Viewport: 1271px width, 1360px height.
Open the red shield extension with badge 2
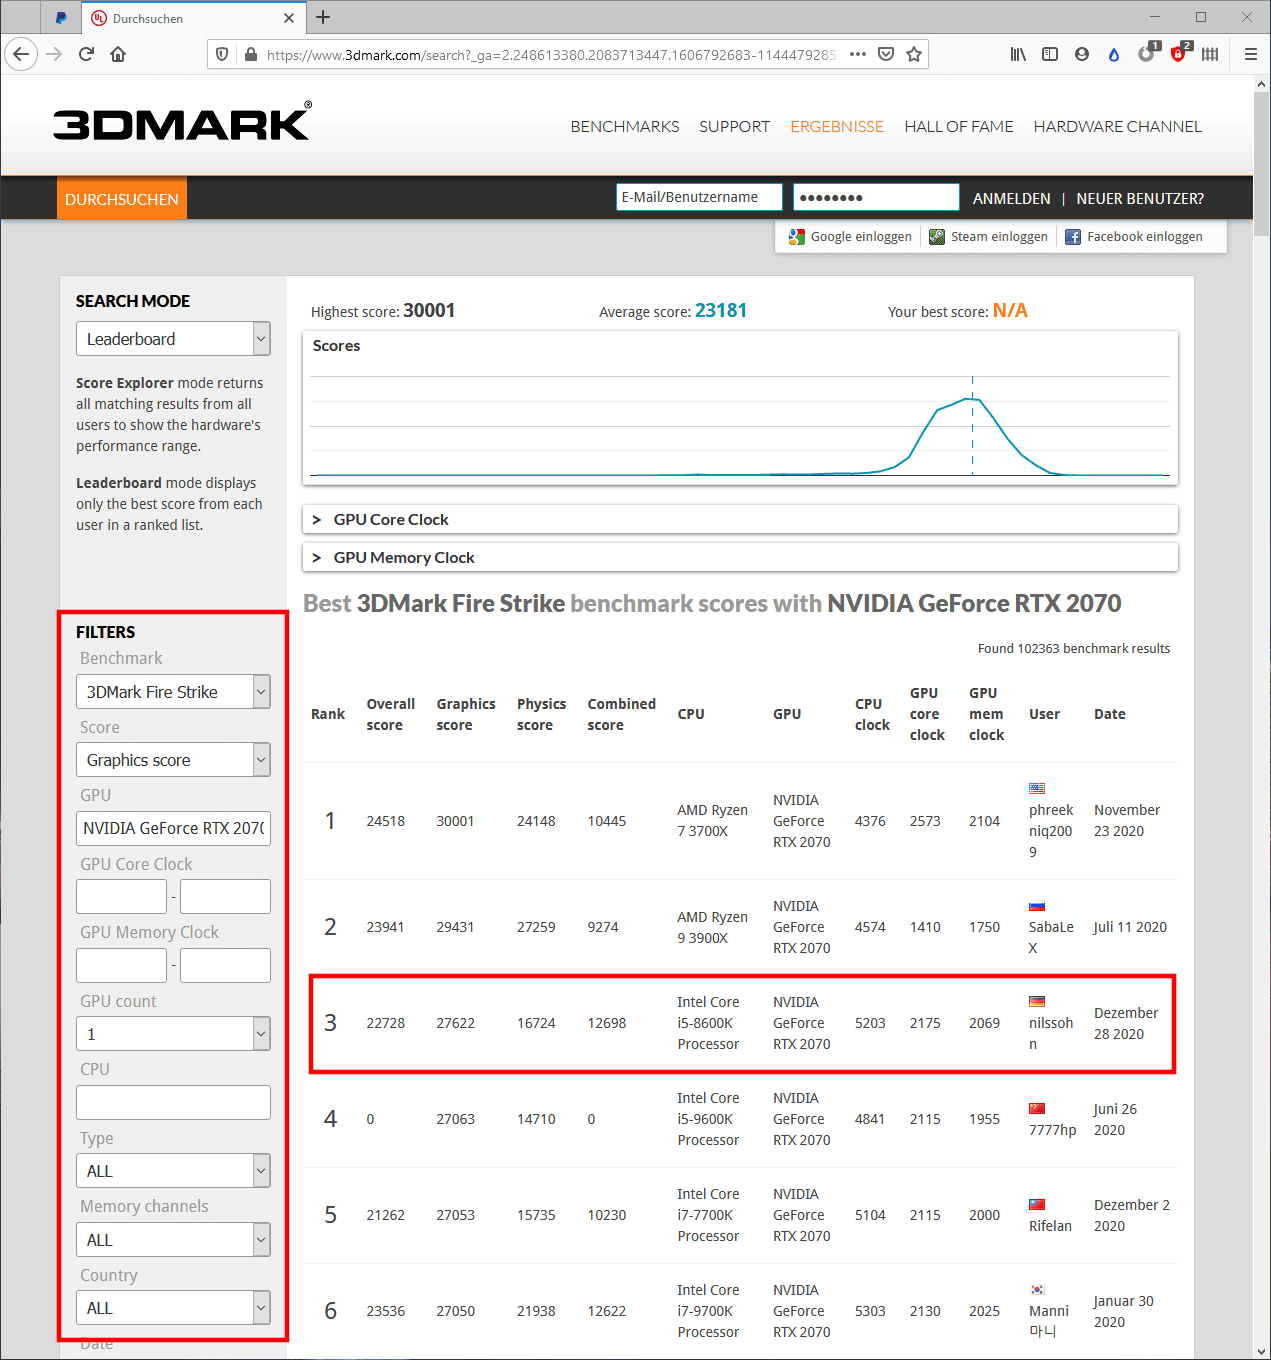point(1179,53)
